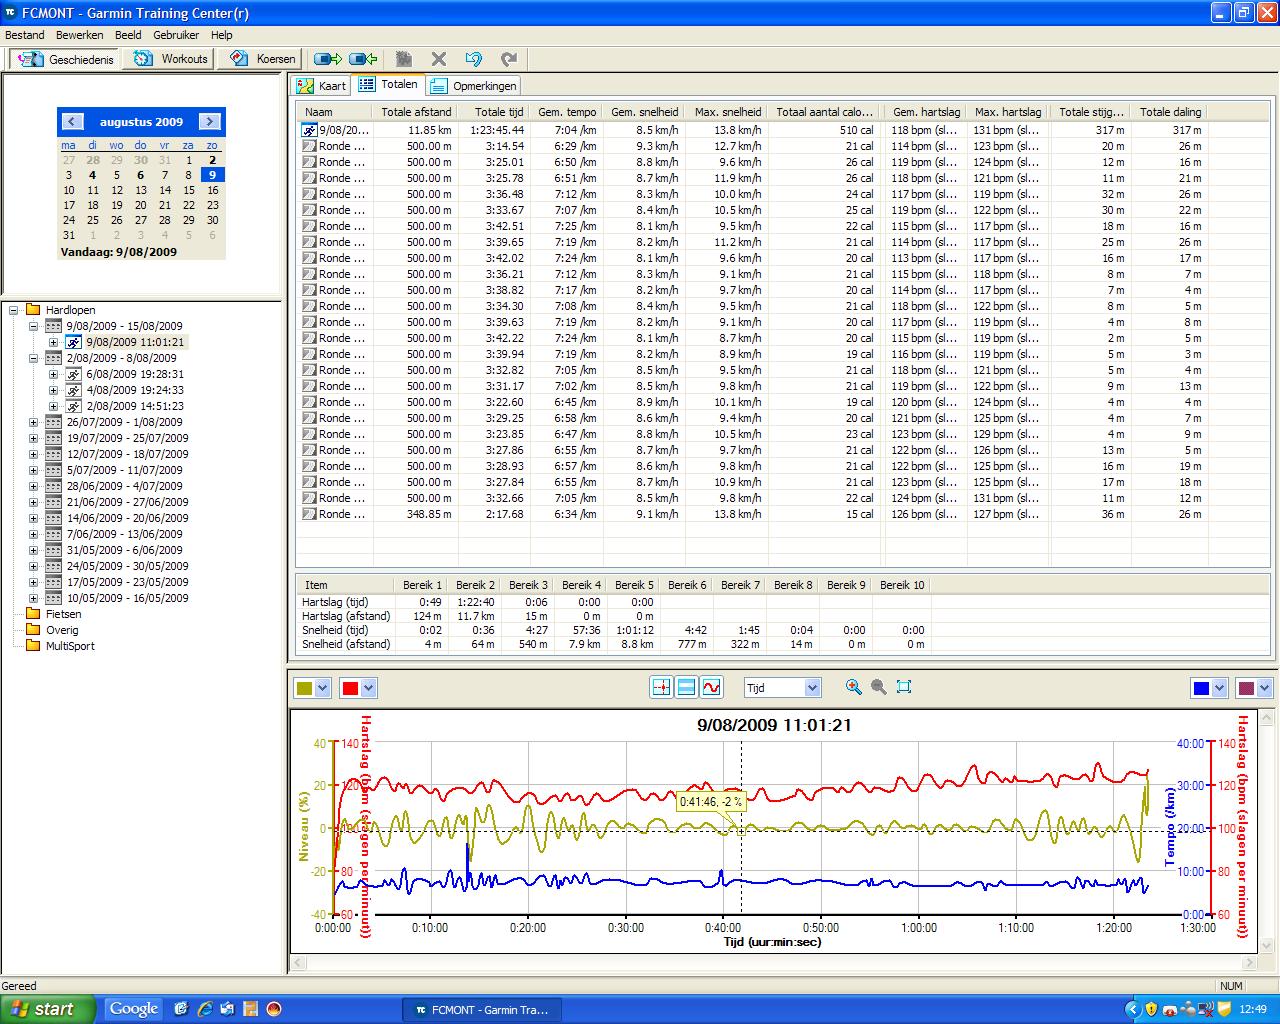Click Internet Explorer icon in taskbar quick launch

(204, 1009)
